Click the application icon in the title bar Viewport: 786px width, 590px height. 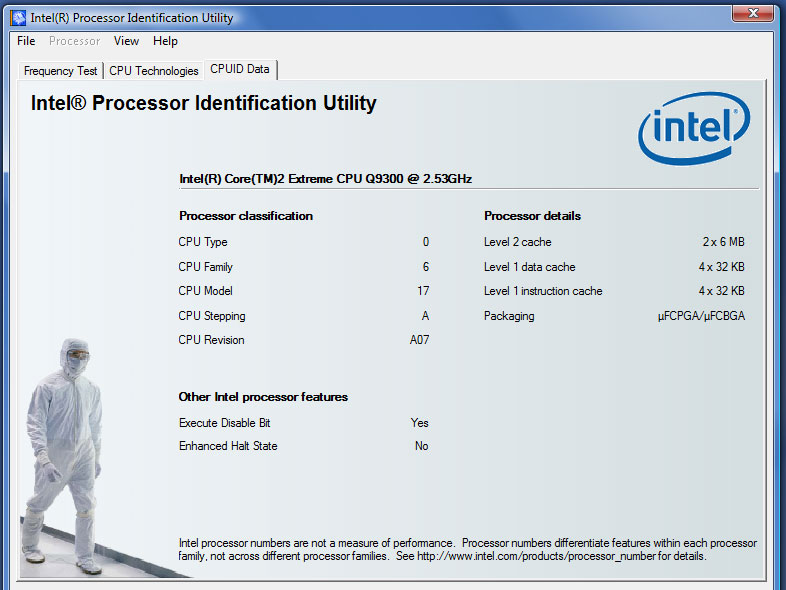18,18
